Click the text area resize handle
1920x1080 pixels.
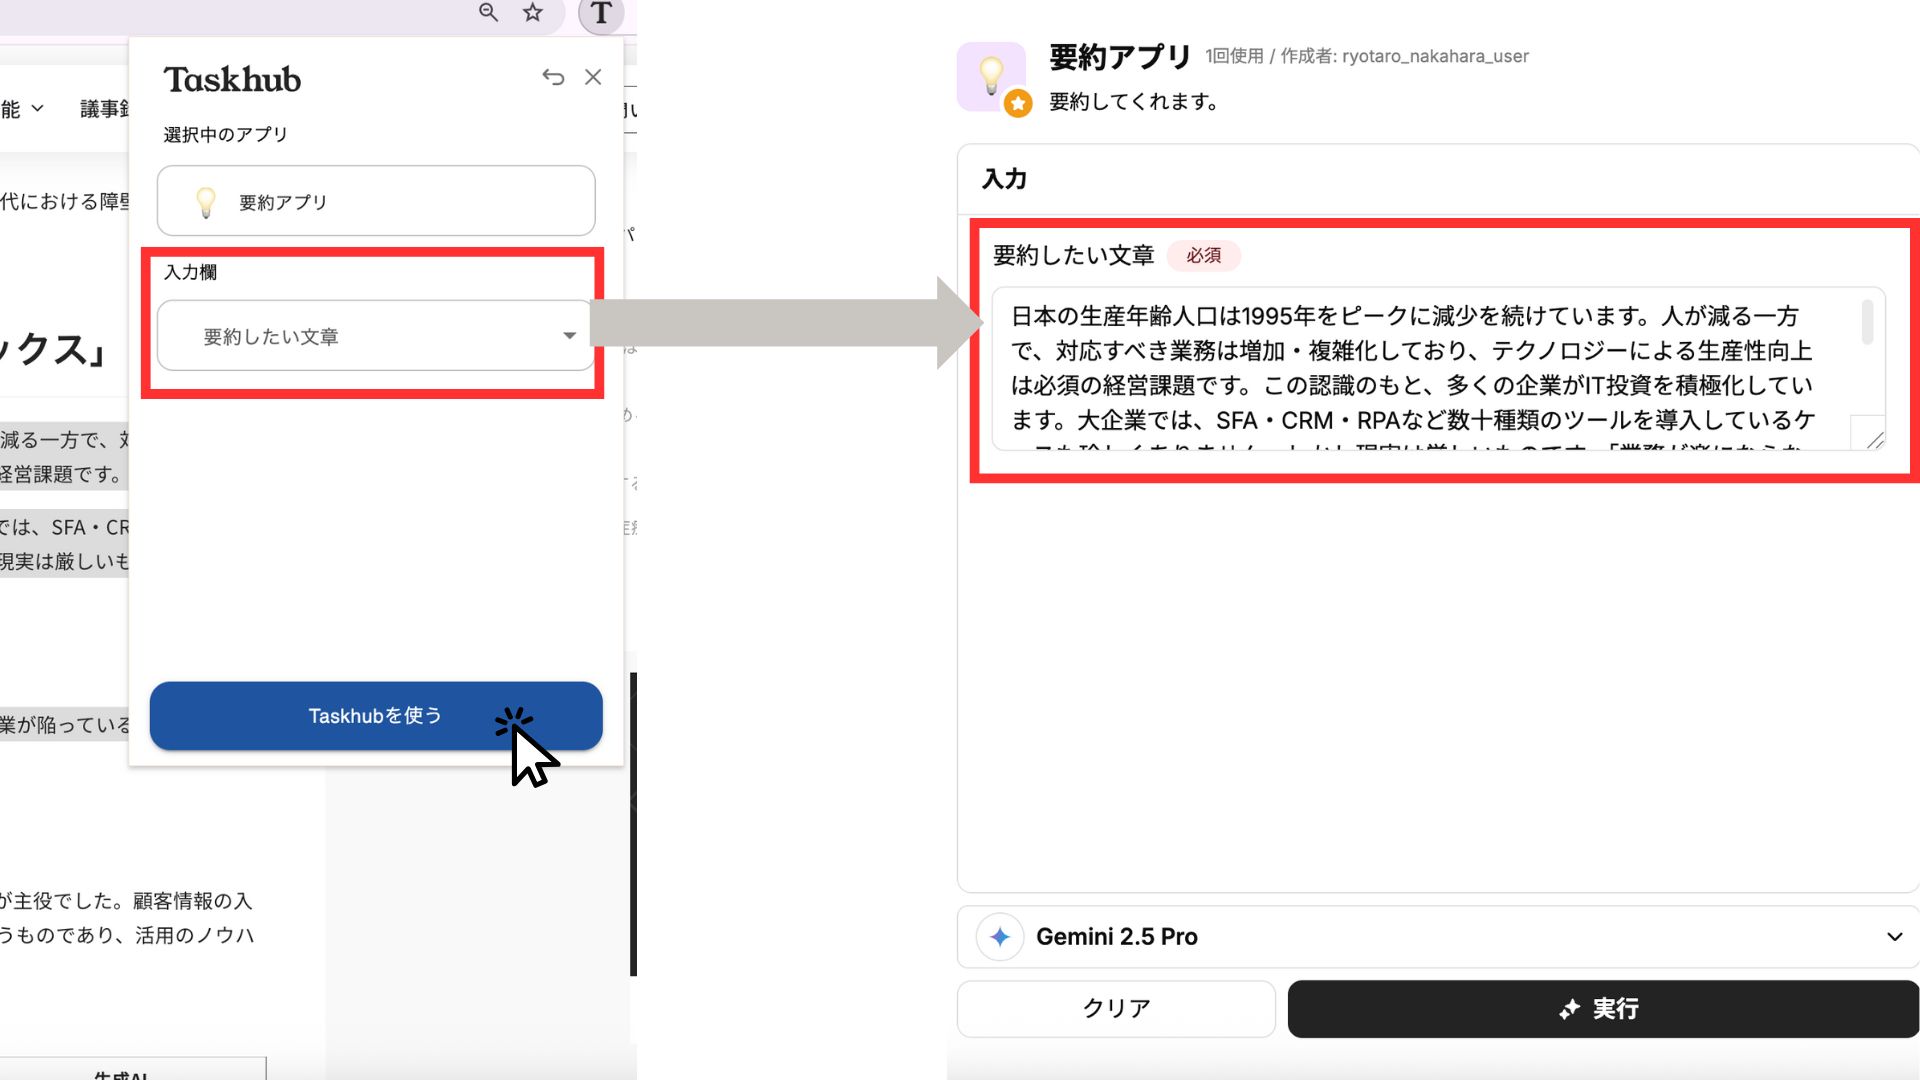[1875, 440]
